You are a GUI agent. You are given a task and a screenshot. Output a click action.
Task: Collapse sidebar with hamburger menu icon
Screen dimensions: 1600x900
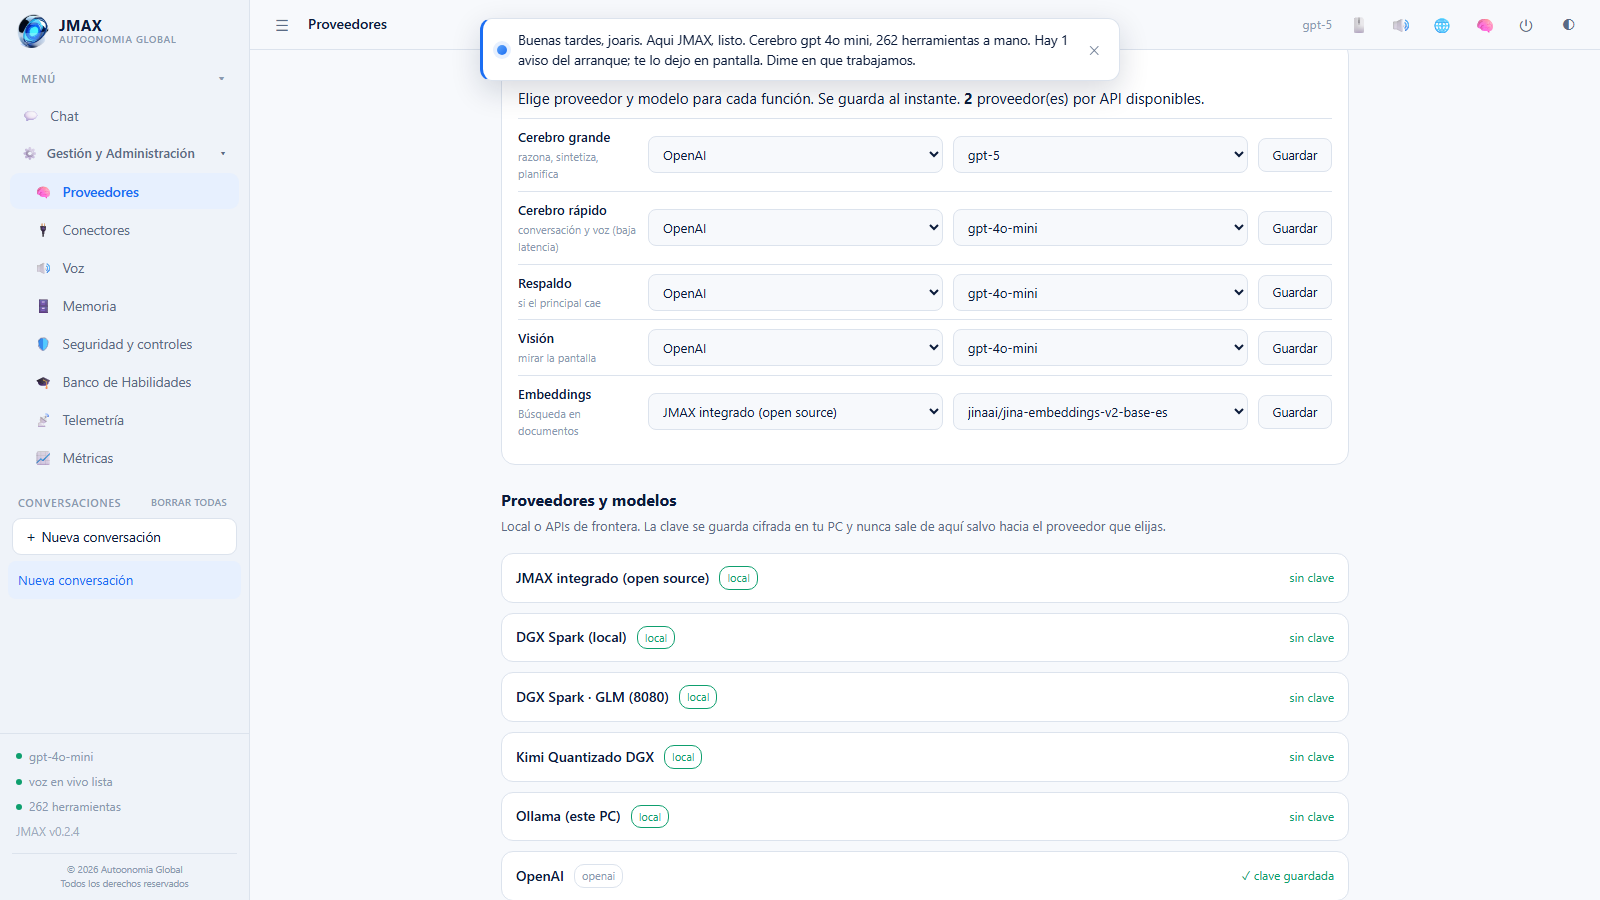[x=282, y=25]
